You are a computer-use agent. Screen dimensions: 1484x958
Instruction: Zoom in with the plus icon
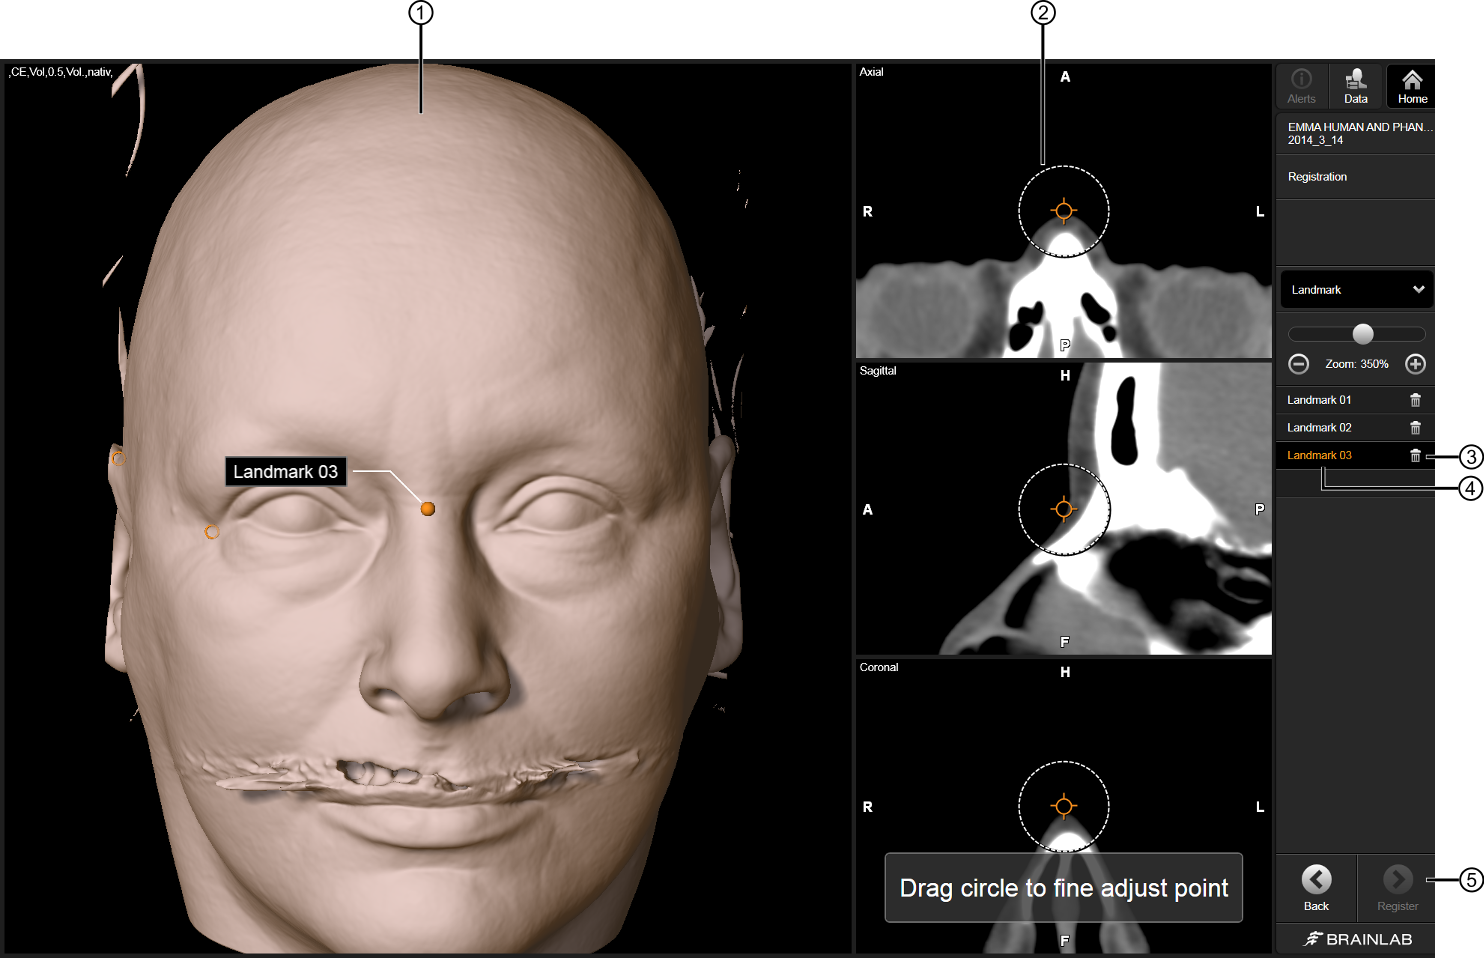1415,364
